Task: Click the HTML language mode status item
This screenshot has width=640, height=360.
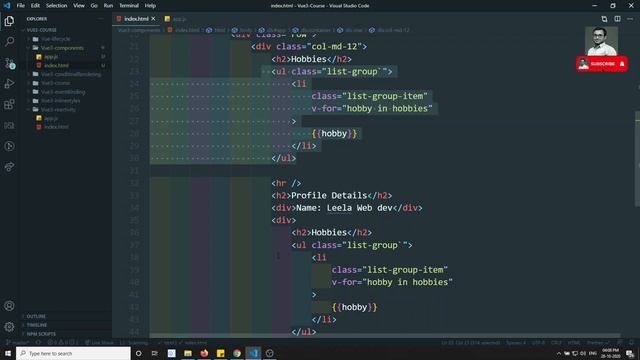Action: [573, 343]
